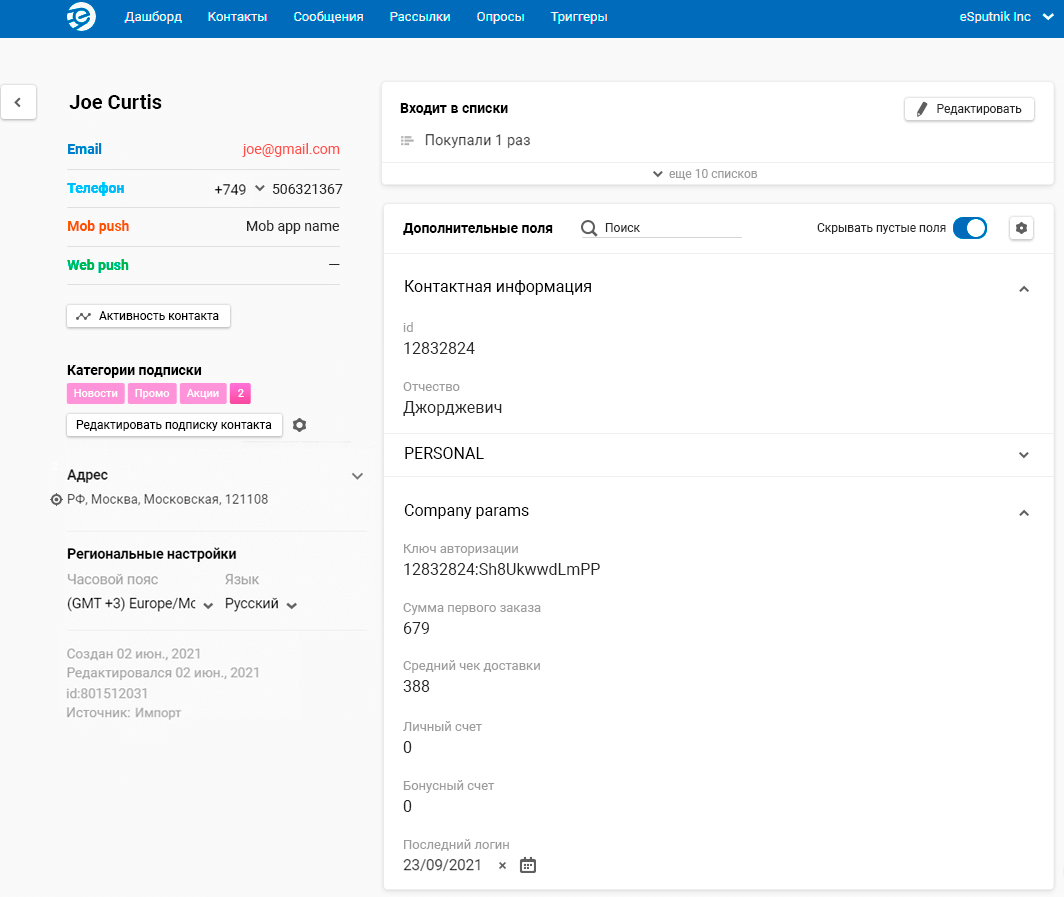Select the Акции subscription tag
The width and height of the screenshot is (1064, 897).
point(203,393)
